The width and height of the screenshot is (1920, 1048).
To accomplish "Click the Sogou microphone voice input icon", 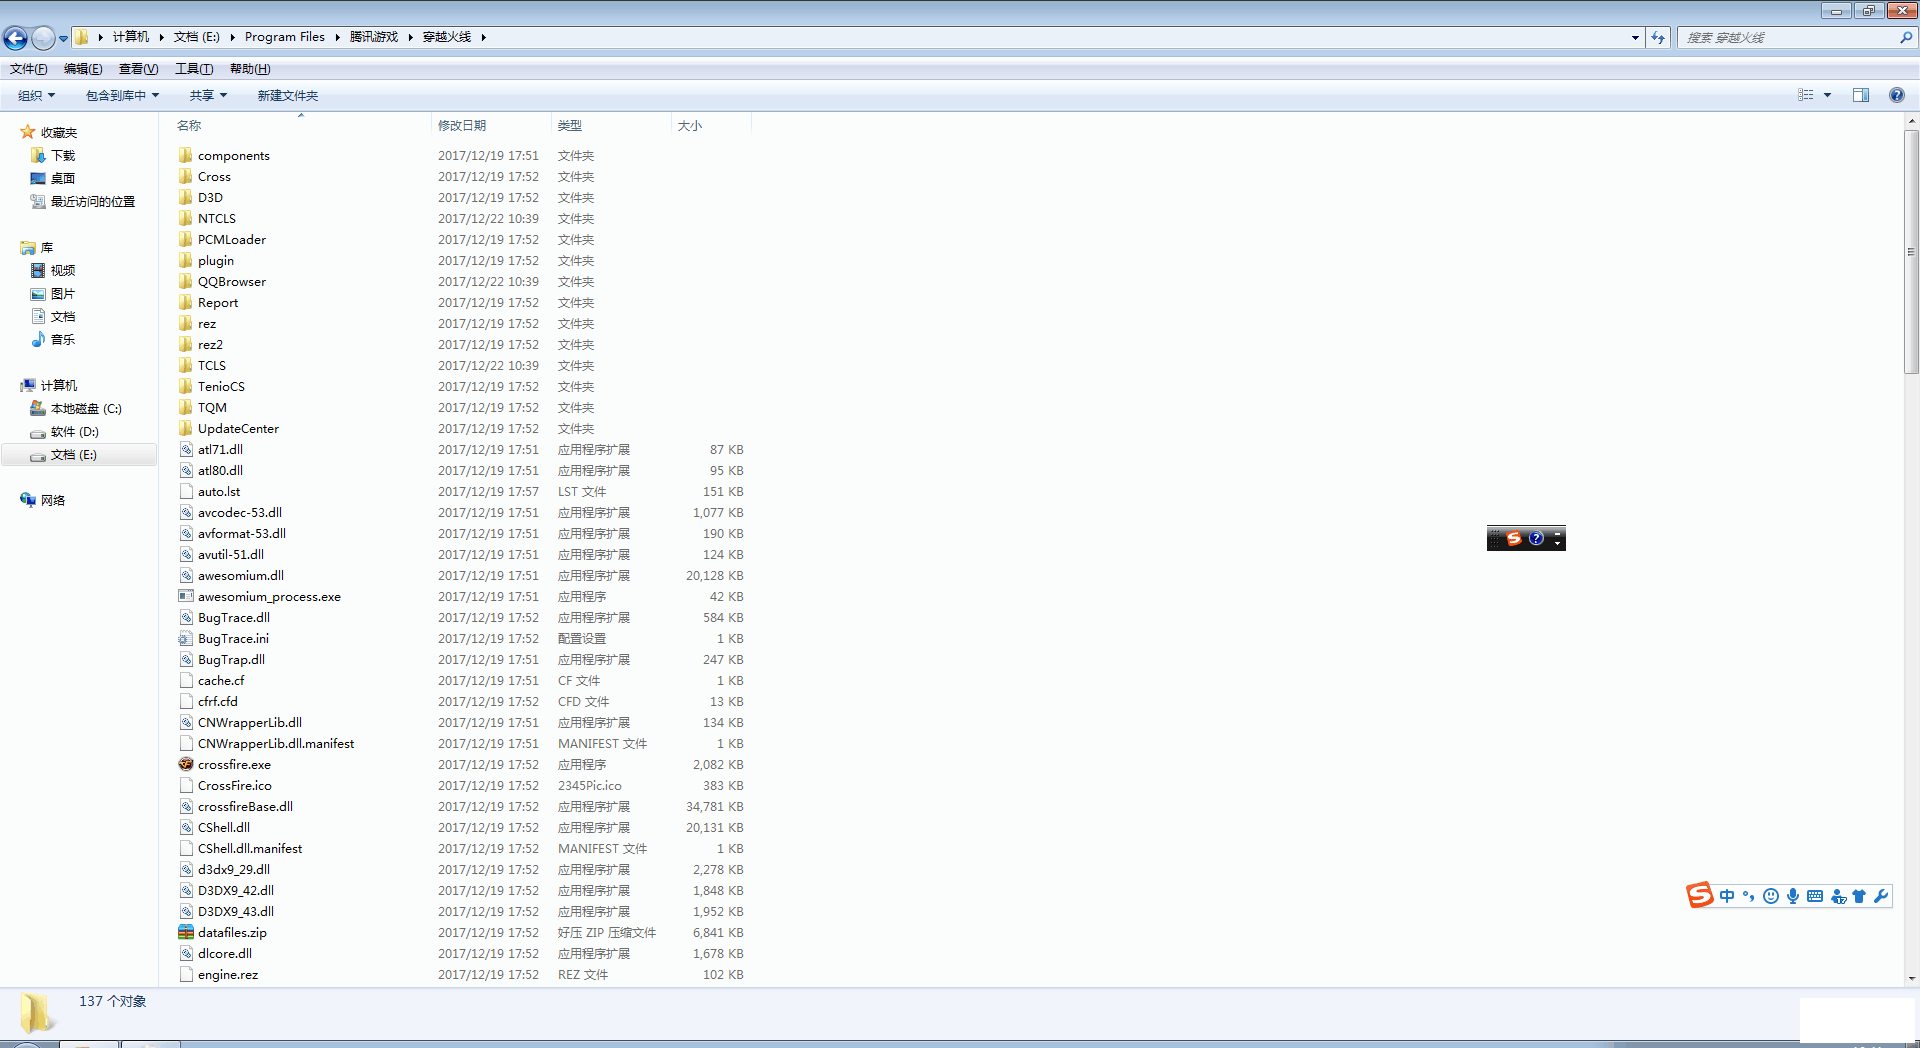I will 1793,896.
